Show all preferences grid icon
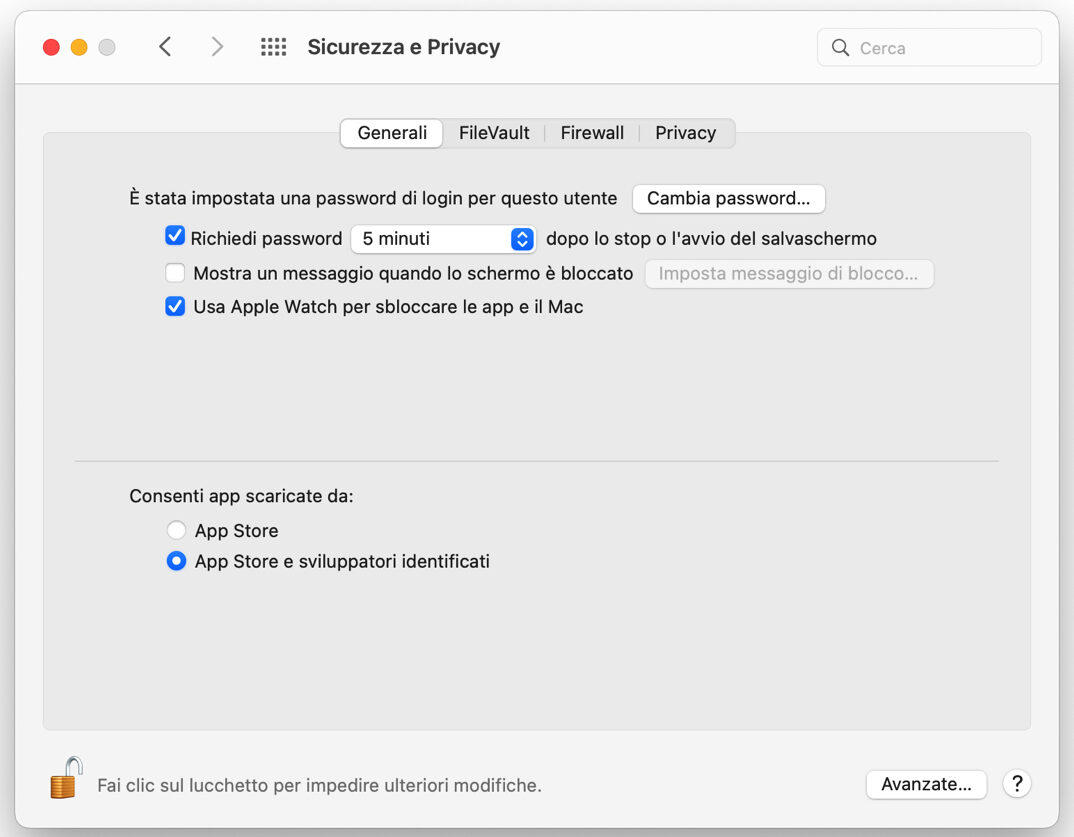 (x=273, y=47)
